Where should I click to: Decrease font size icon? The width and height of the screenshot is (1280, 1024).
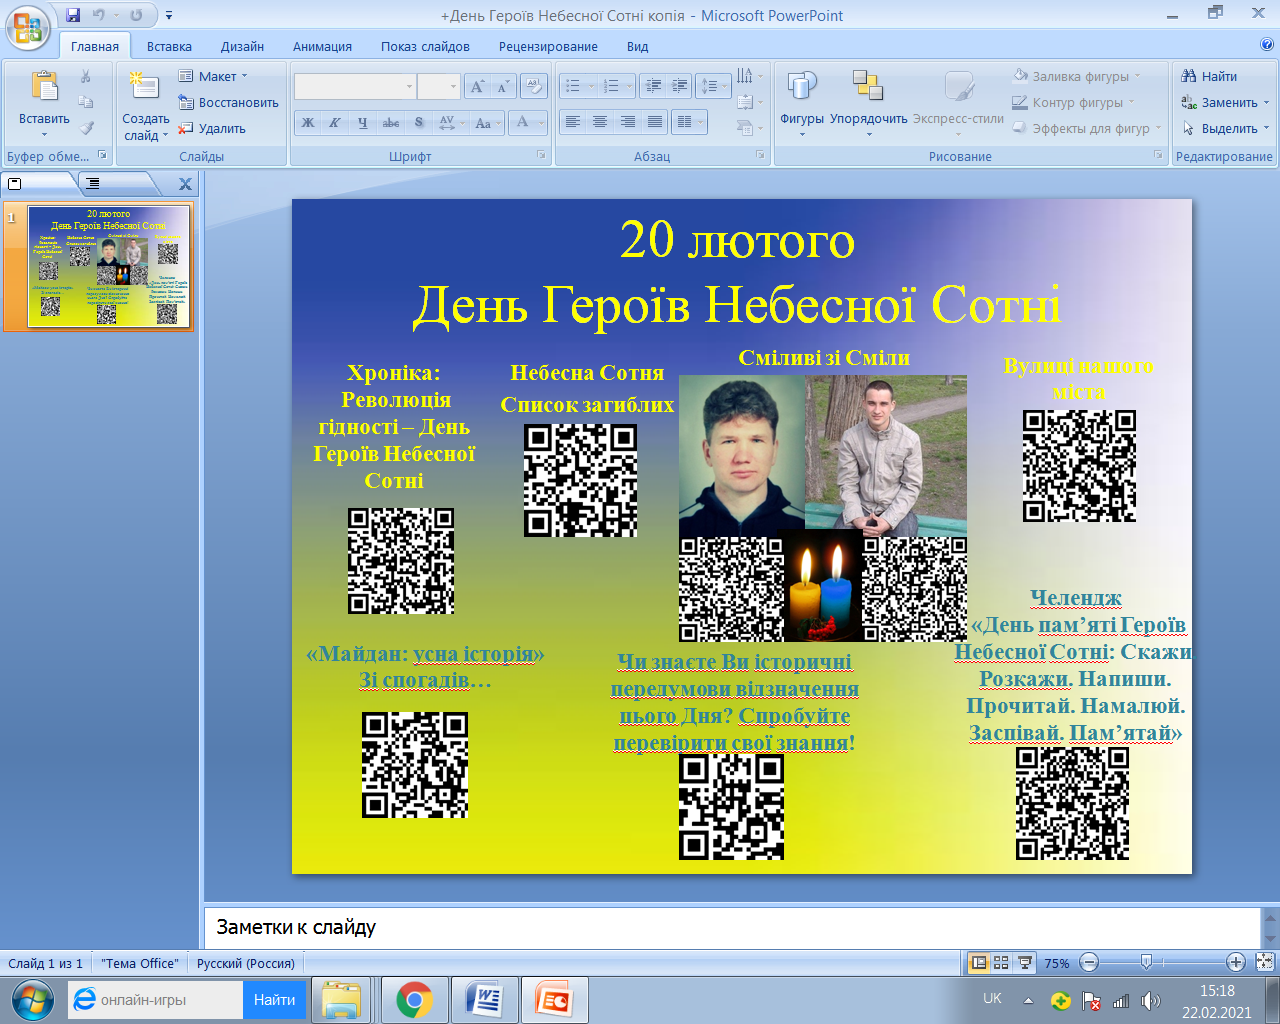[x=503, y=87]
